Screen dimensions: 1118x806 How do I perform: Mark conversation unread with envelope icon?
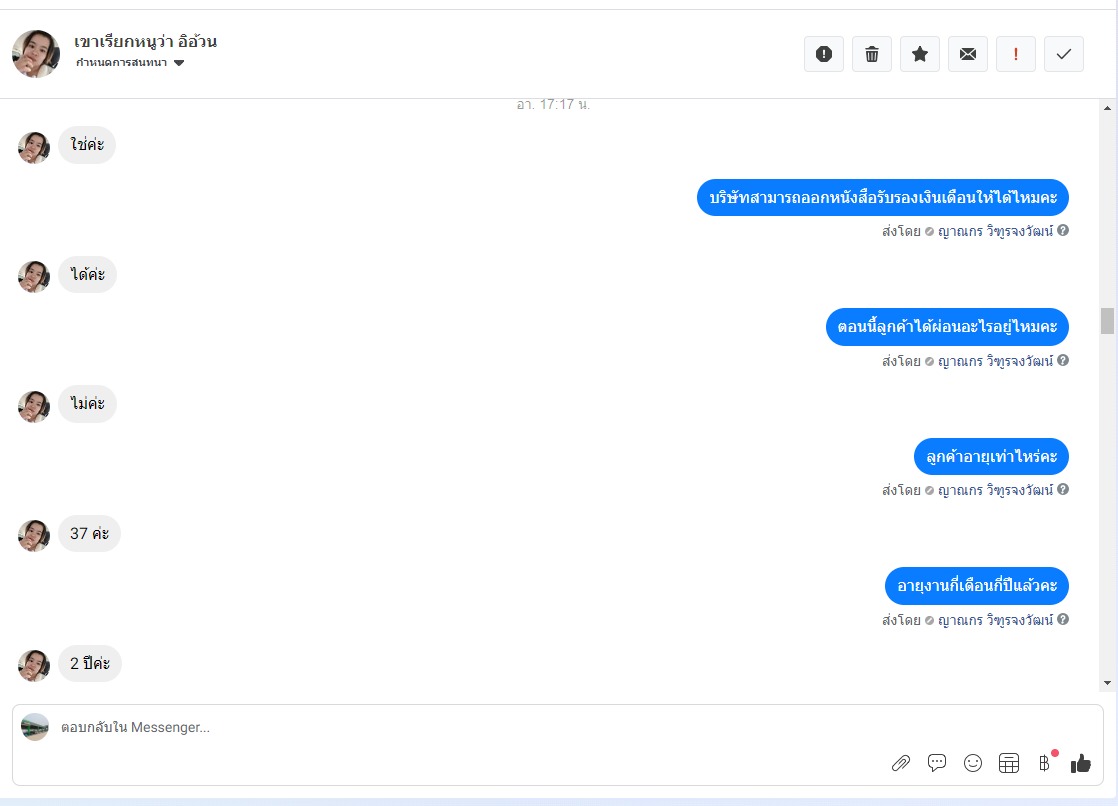(x=968, y=54)
